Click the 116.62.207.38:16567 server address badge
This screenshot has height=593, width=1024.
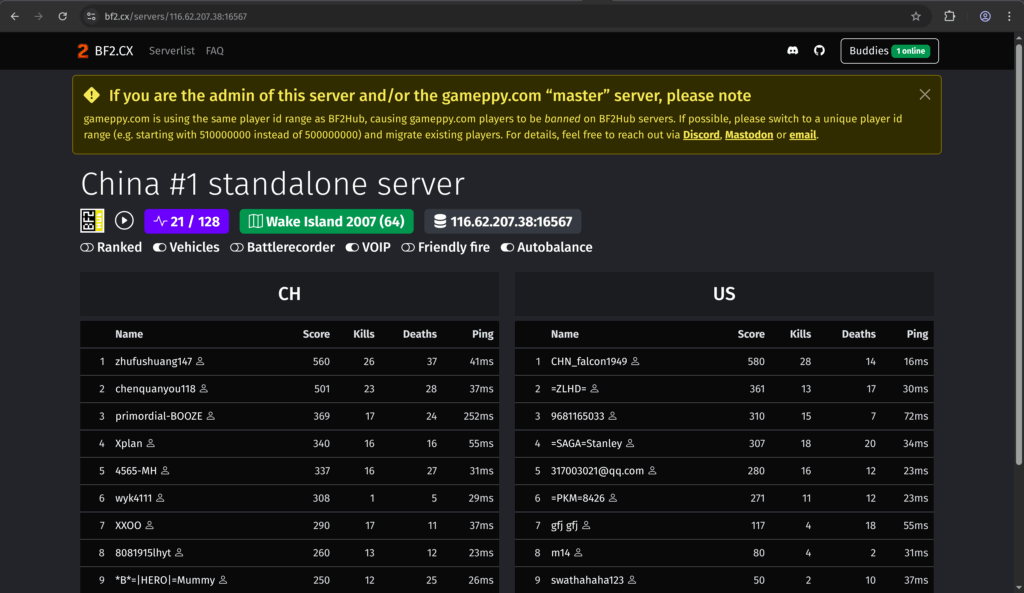[x=502, y=221]
